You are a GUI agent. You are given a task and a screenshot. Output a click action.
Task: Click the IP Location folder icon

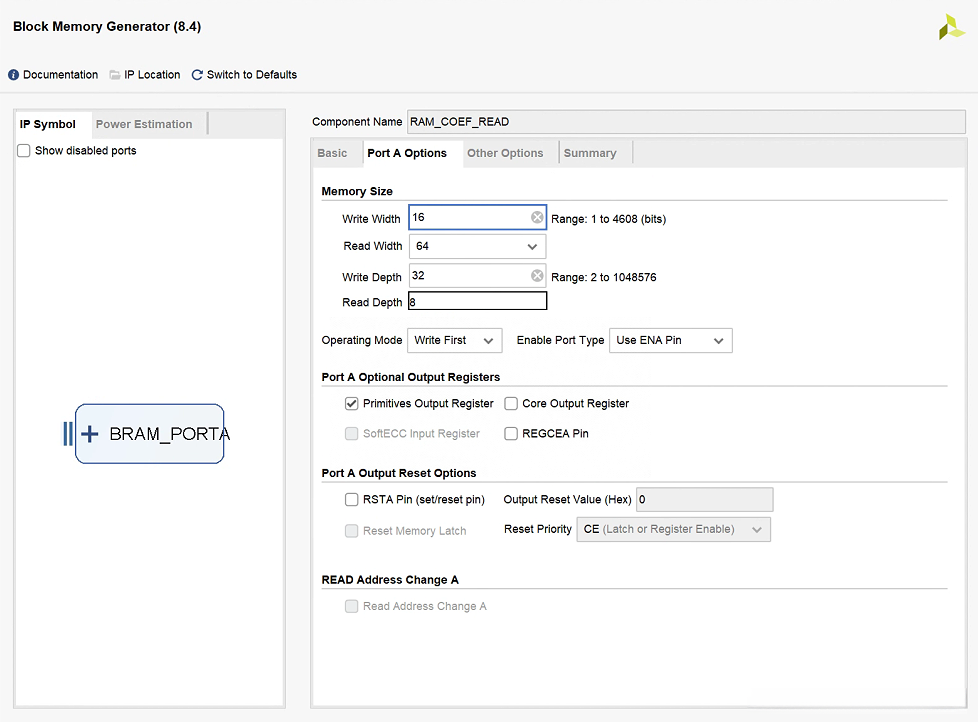[115, 75]
